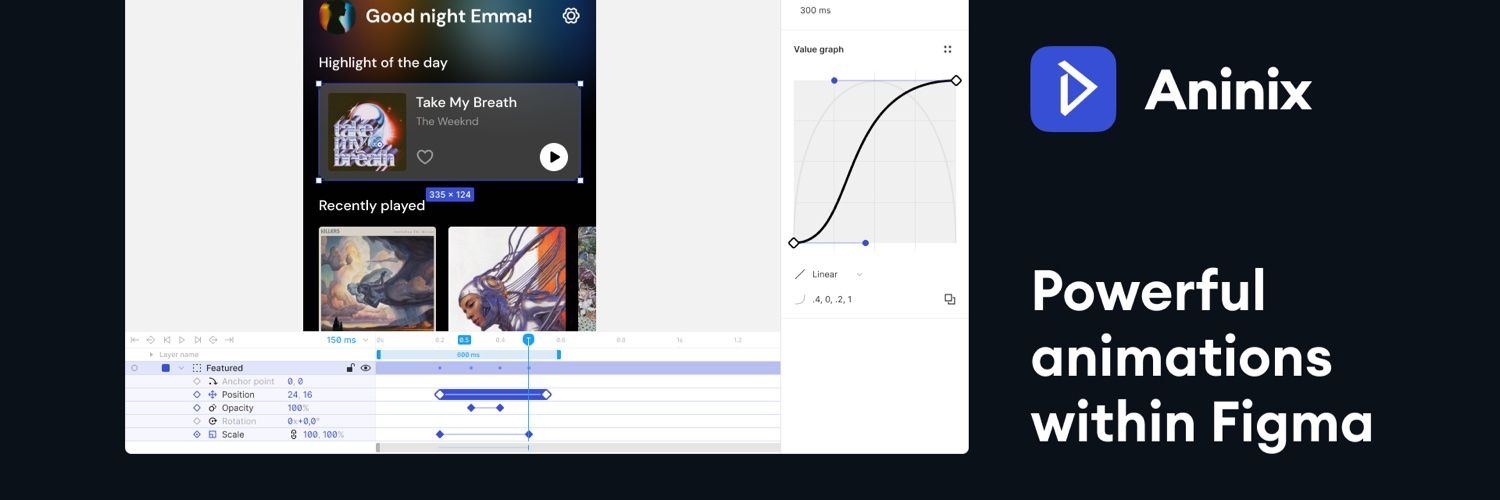Viewport: 1500px width, 500px height.
Task: Edit the Scale value 100, 100%
Action: [323, 435]
